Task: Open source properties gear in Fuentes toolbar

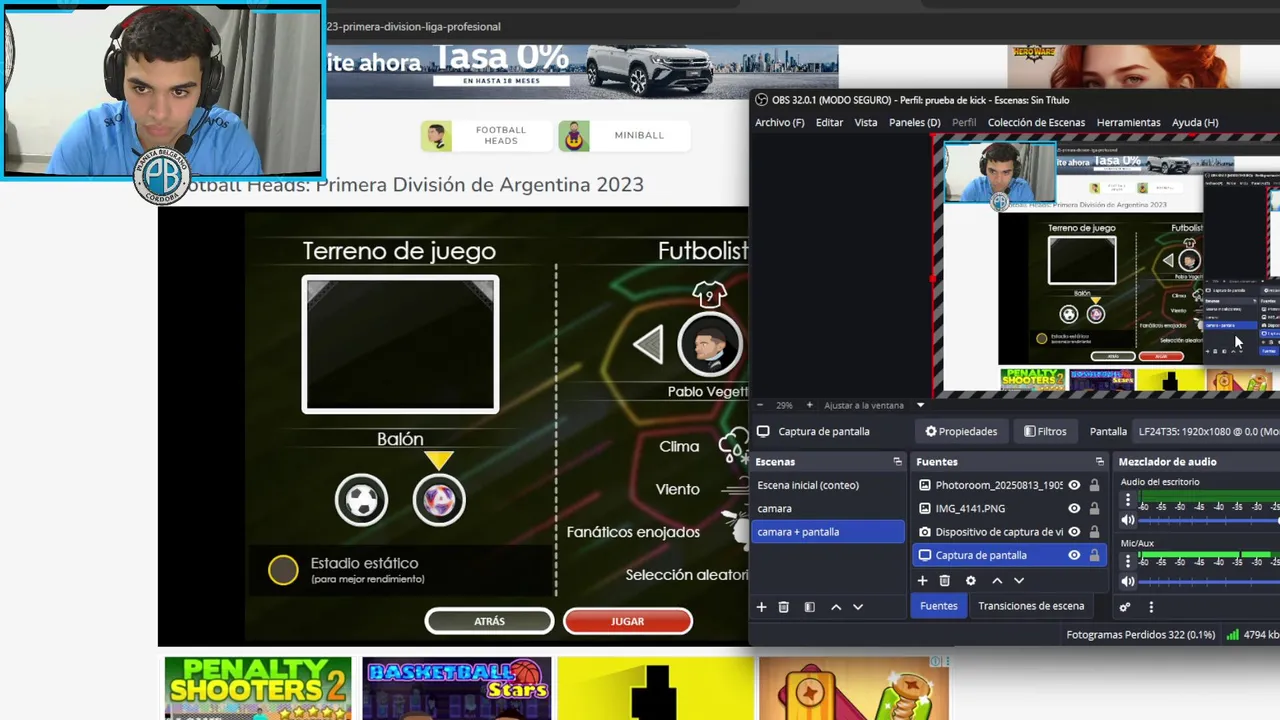Action: [x=970, y=580]
